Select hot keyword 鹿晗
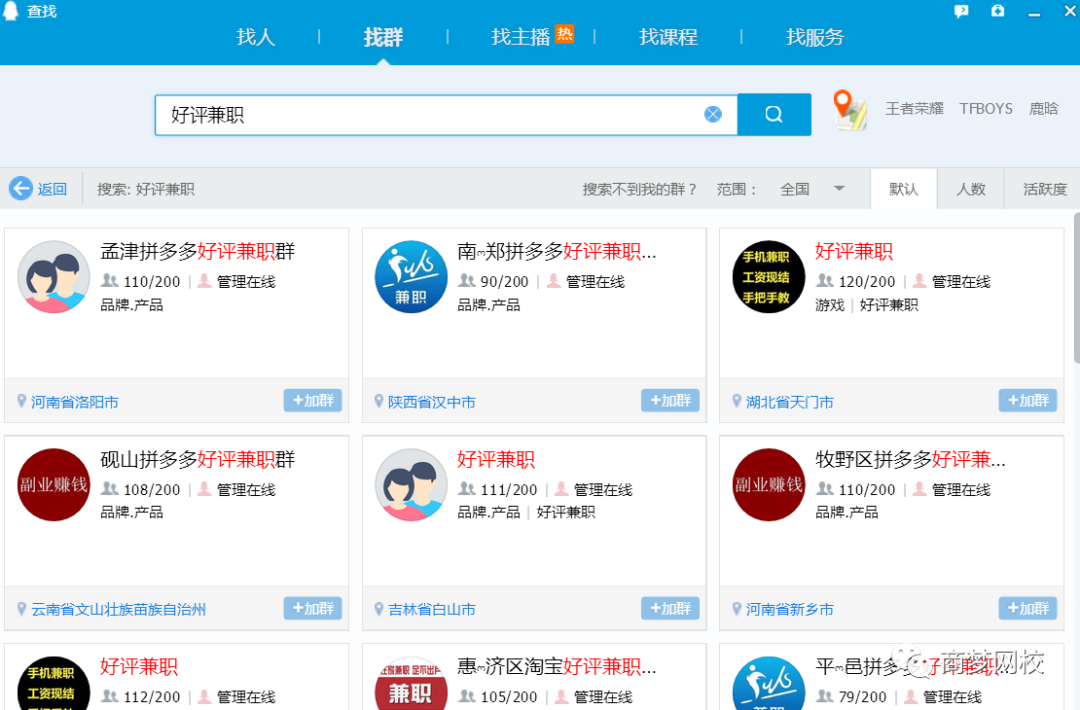 tap(1043, 109)
